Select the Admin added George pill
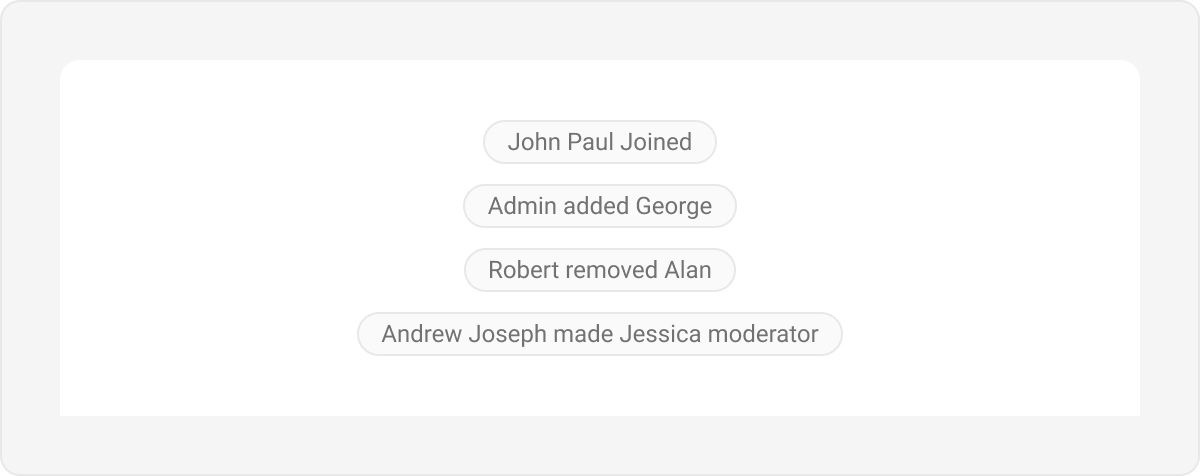 (600, 206)
